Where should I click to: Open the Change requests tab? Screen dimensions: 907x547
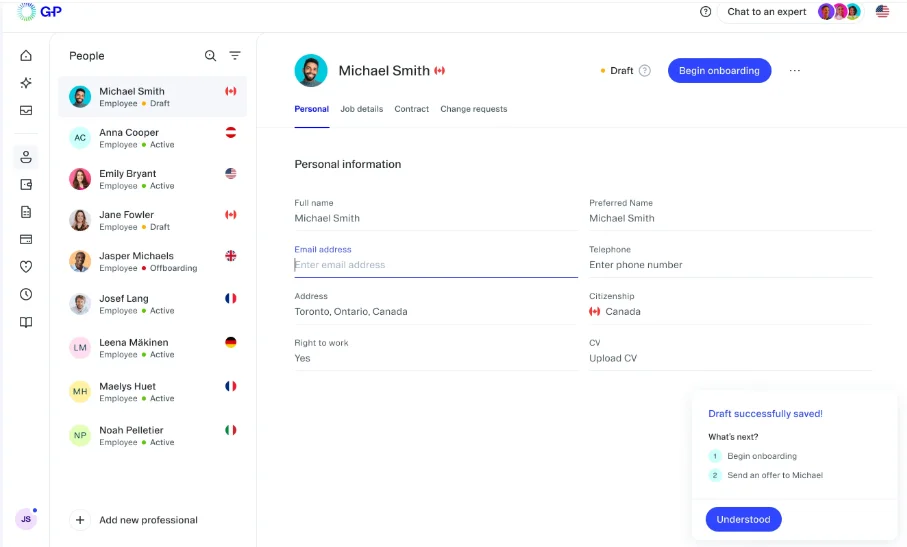point(473,109)
